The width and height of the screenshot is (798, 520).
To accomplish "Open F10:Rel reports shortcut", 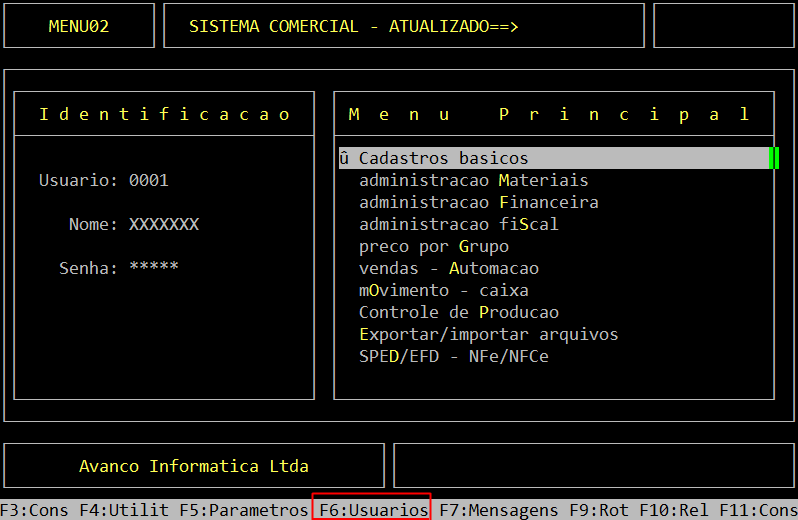I will click(674, 510).
